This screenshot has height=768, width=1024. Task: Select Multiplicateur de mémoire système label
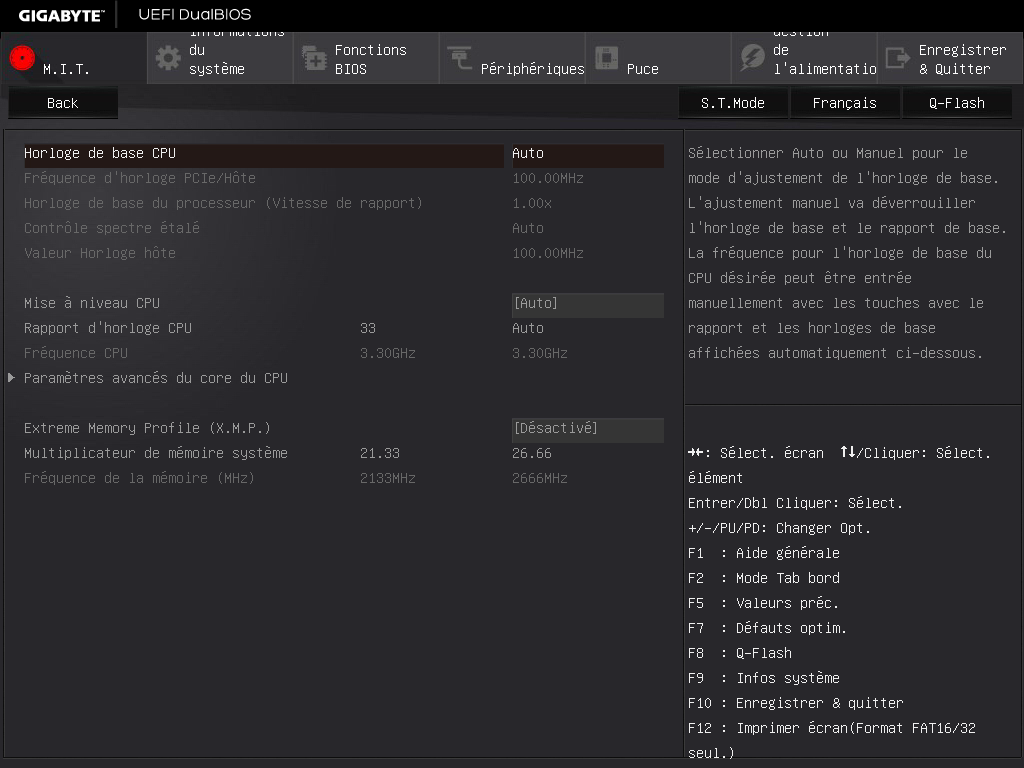[155, 453]
